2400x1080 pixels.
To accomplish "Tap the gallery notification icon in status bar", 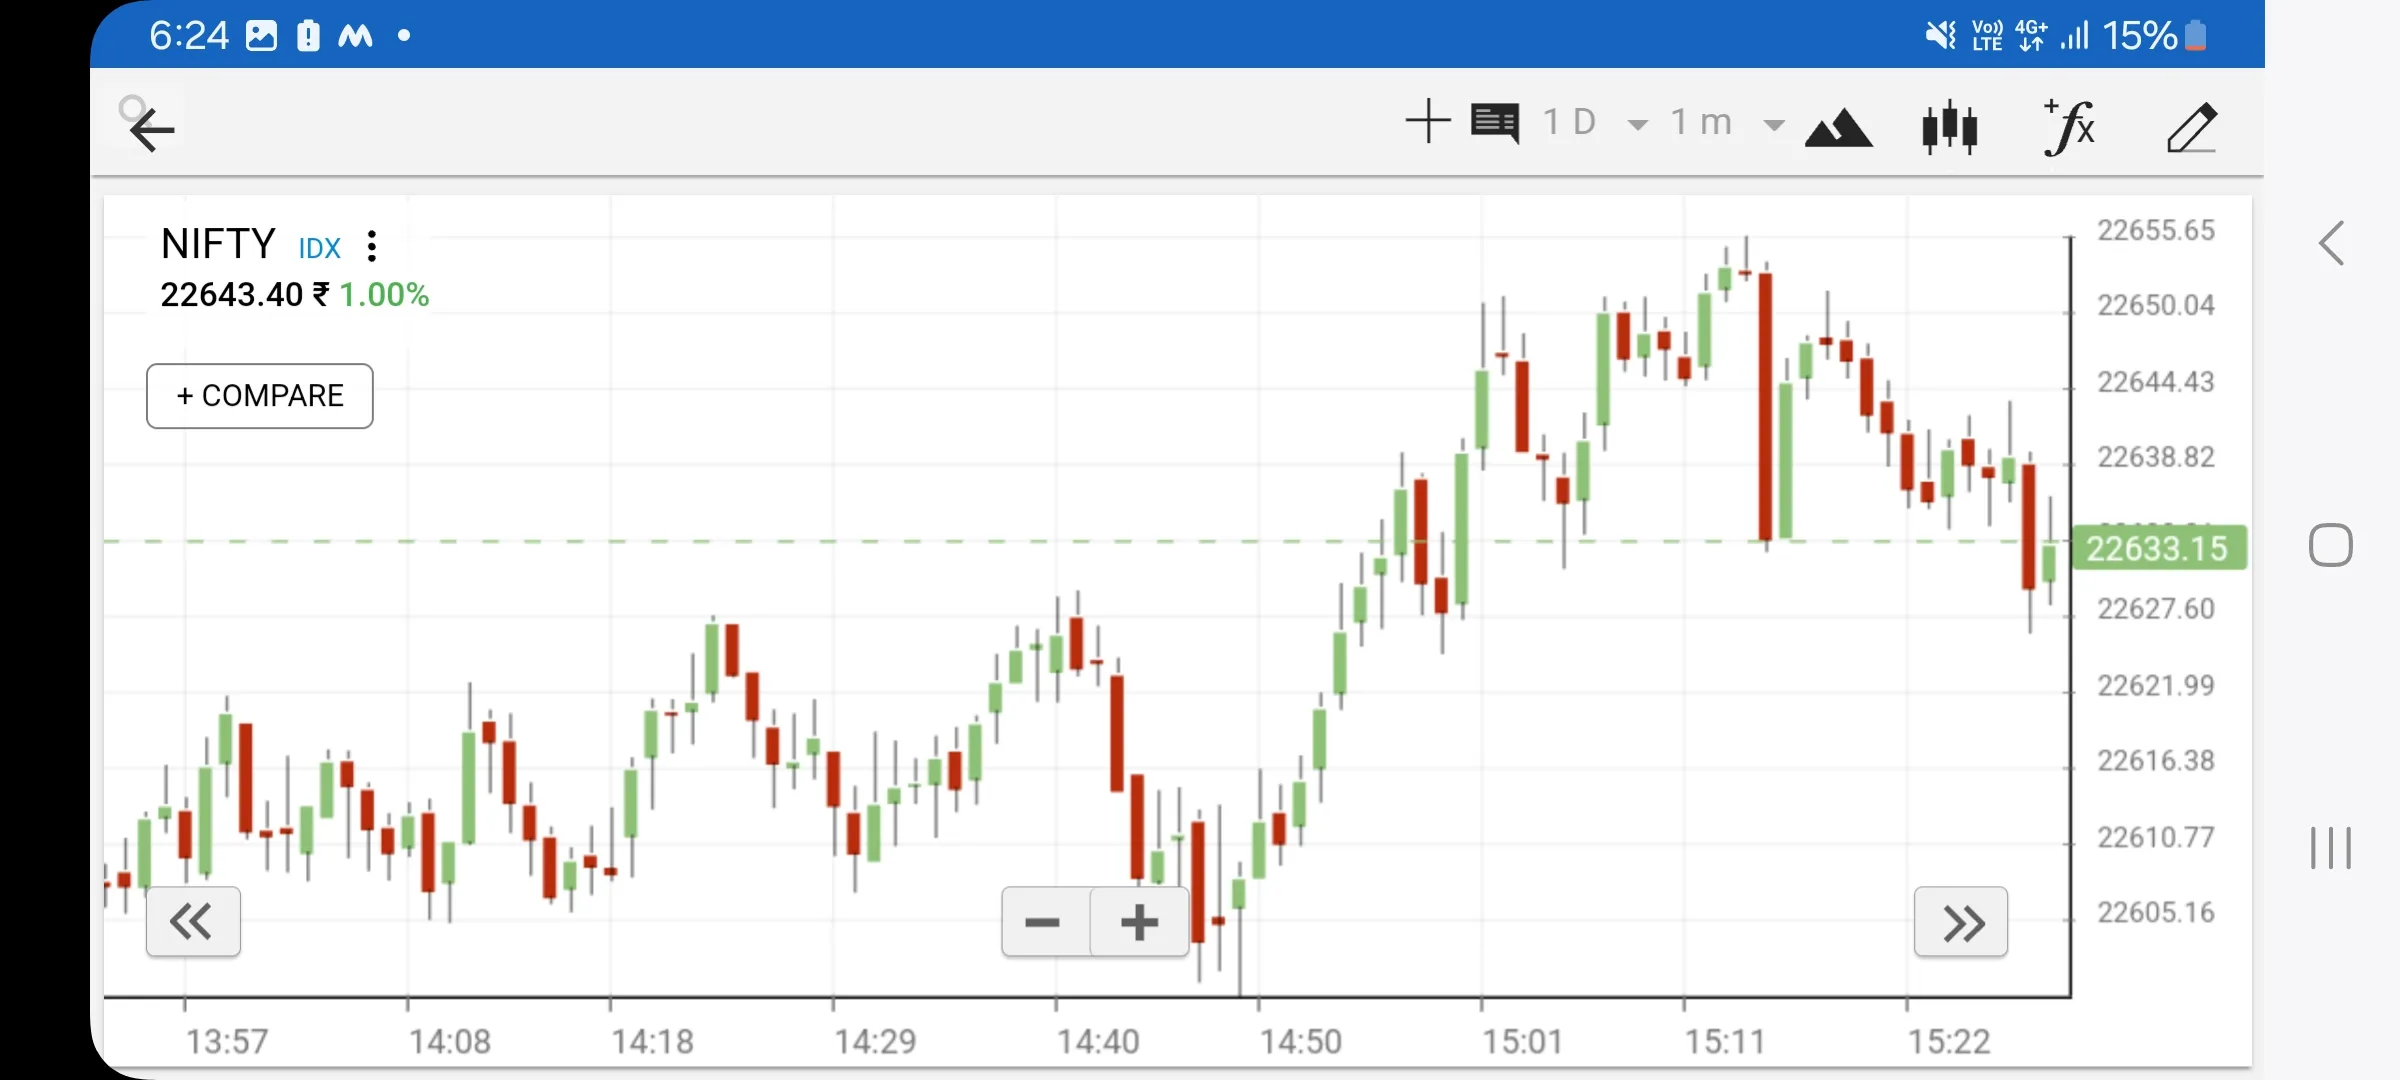I will point(261,36).
